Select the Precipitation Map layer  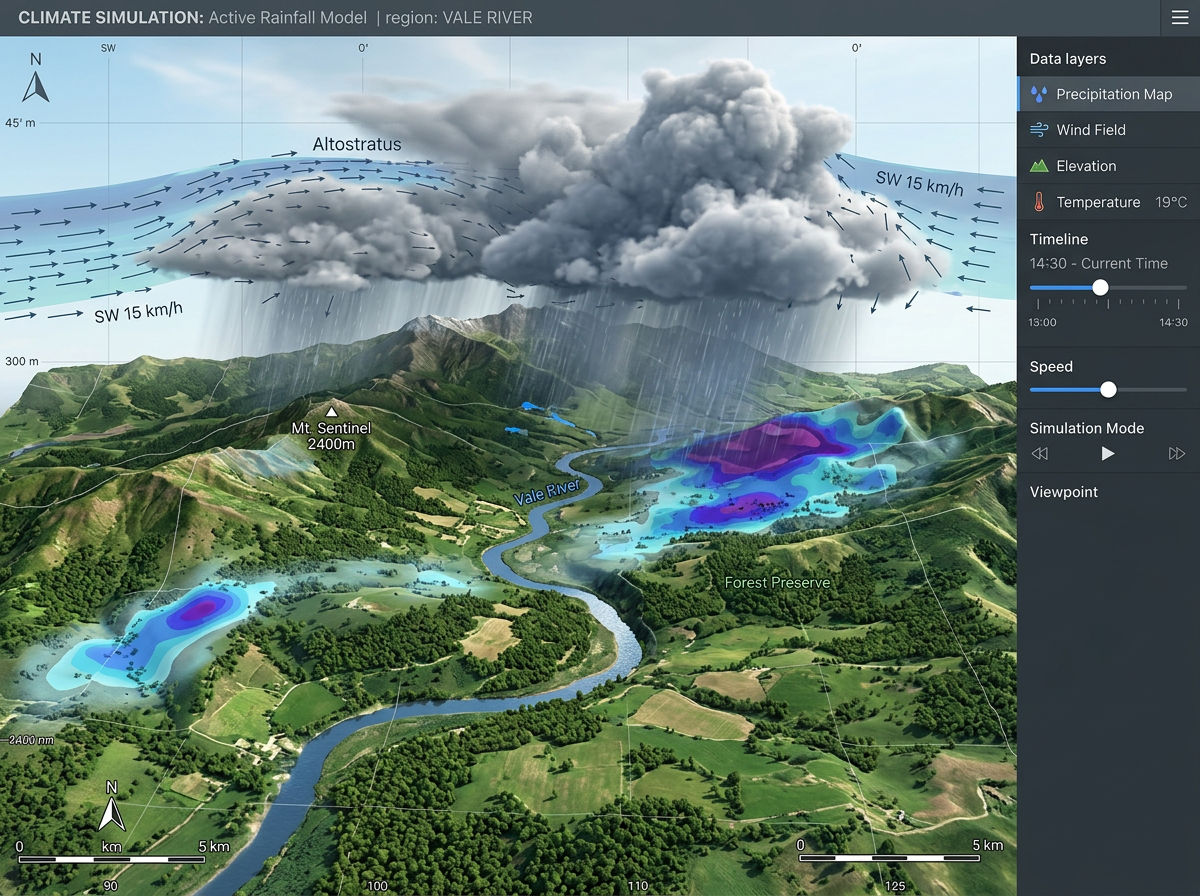coord(1108,94)
